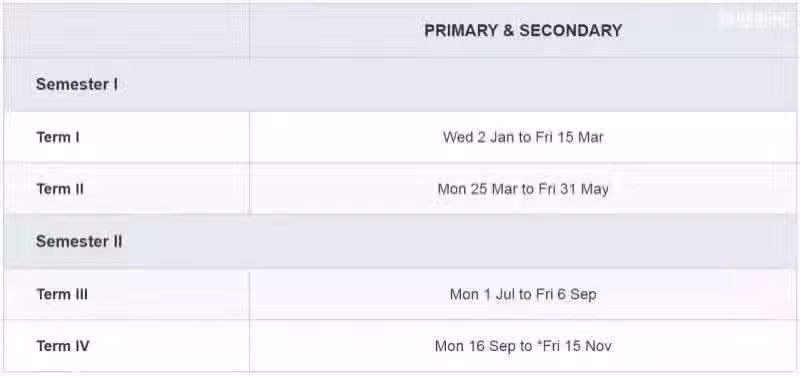Click the faint watermark in the top-right corner

coord(755,20)
